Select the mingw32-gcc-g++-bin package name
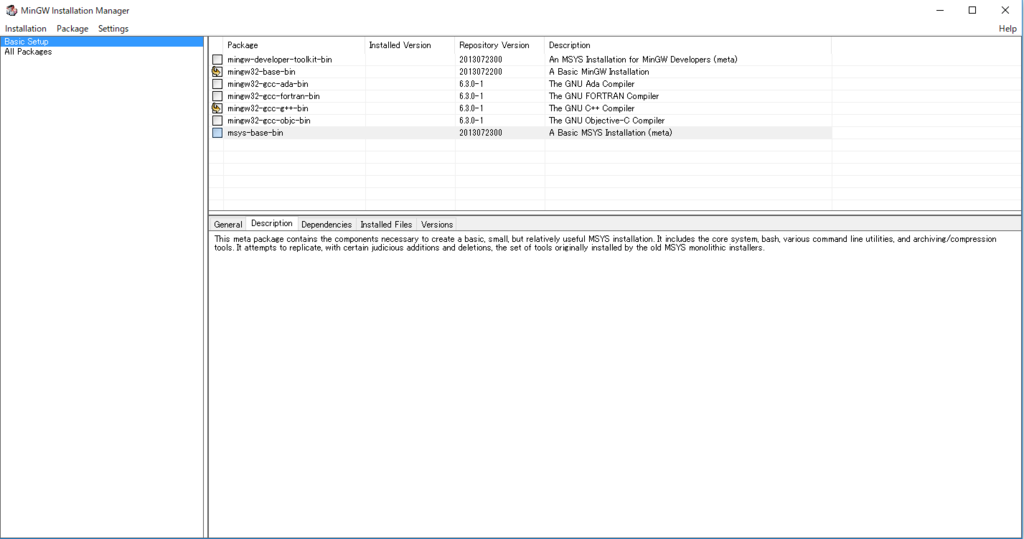 (x=268, y=108)
